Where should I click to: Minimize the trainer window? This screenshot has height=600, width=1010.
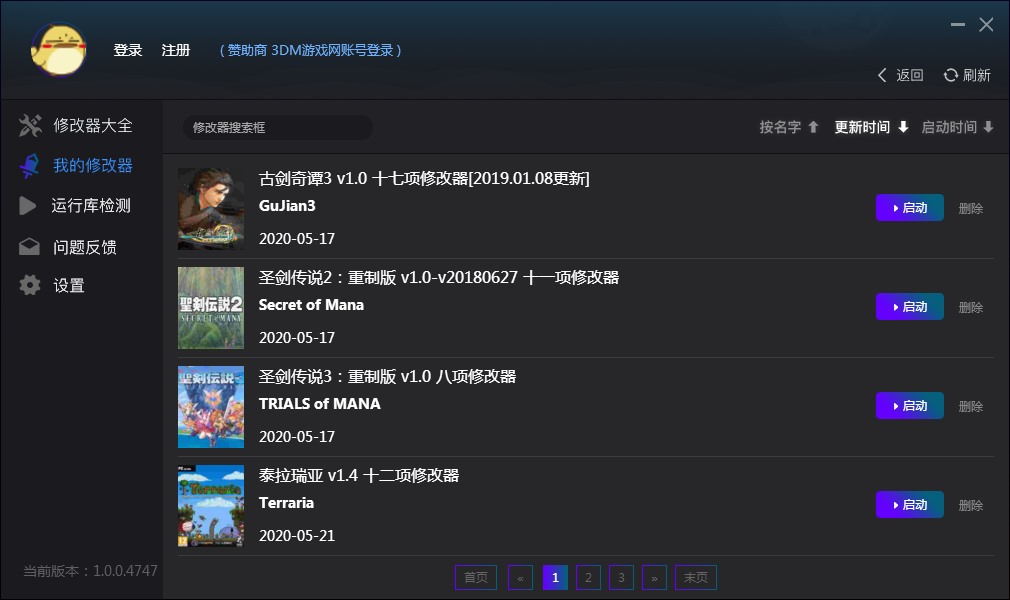(958, 24)
